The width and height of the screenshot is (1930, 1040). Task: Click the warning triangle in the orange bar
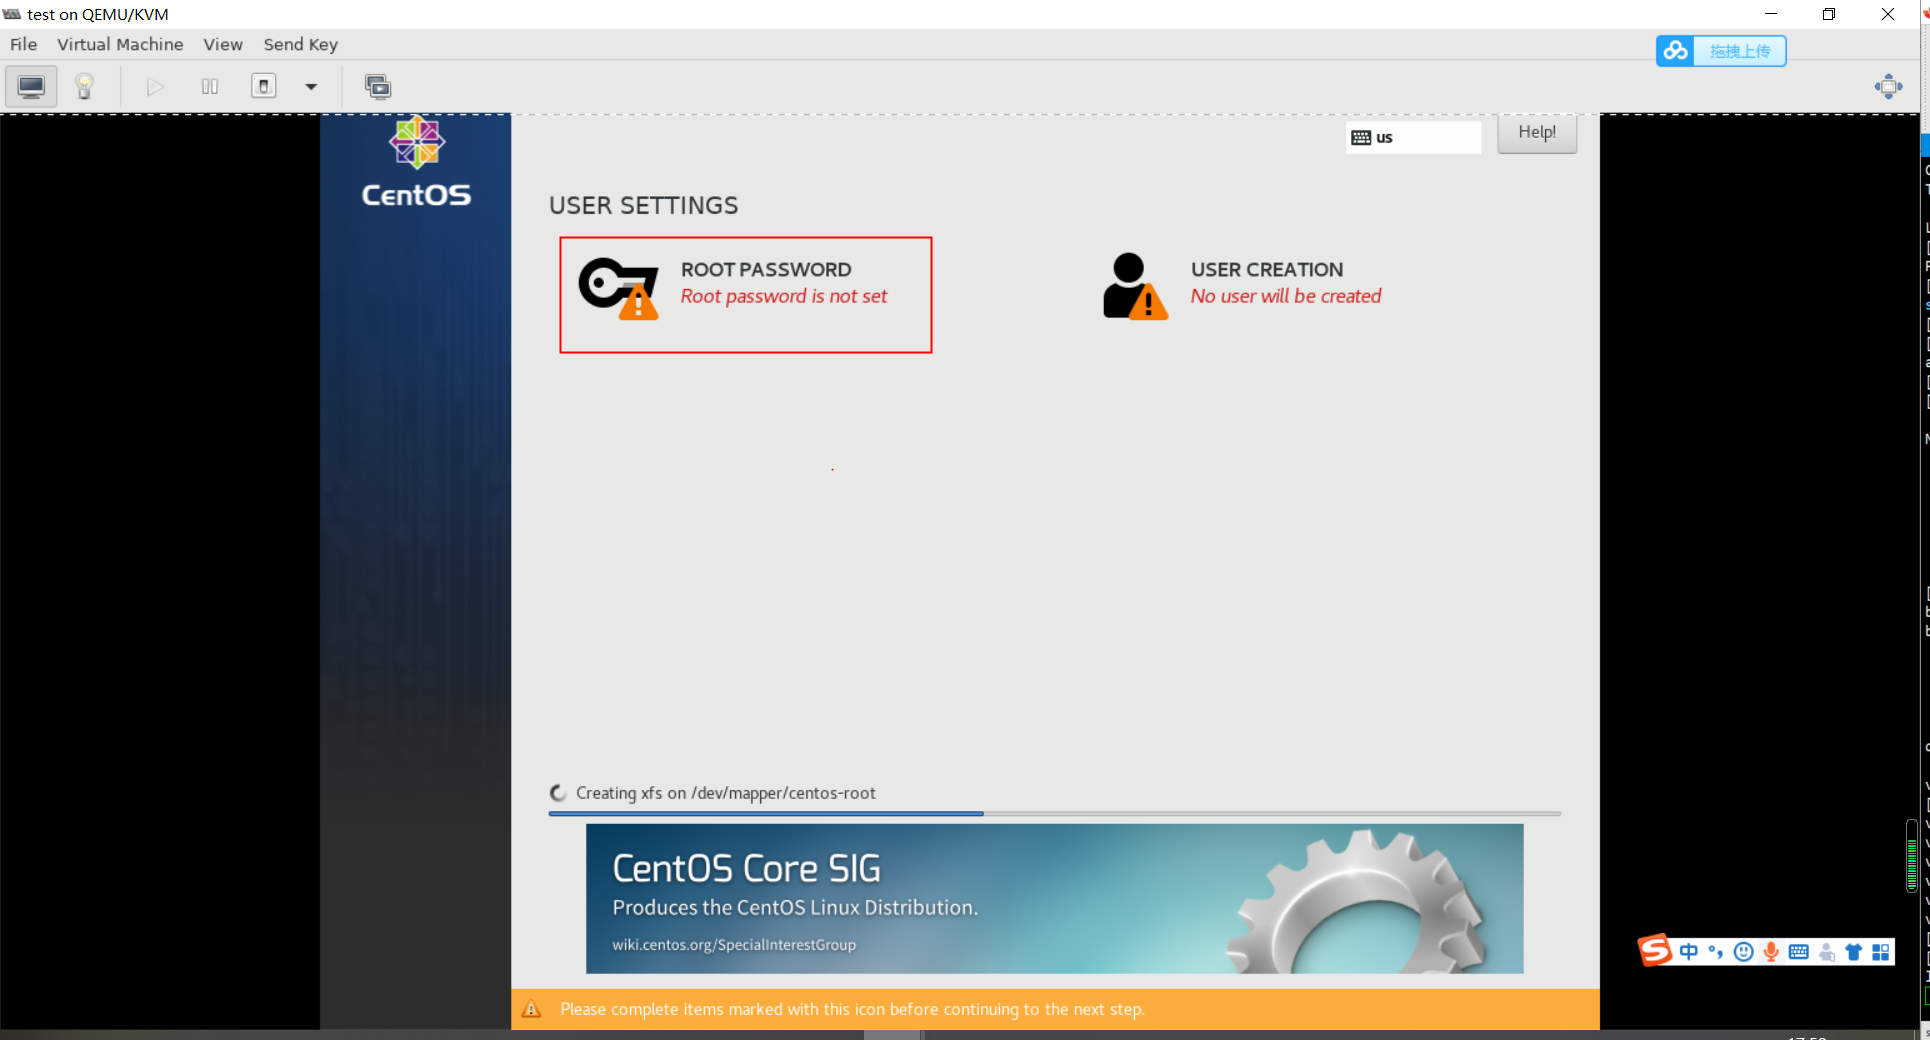click(x=532, y=1009)
